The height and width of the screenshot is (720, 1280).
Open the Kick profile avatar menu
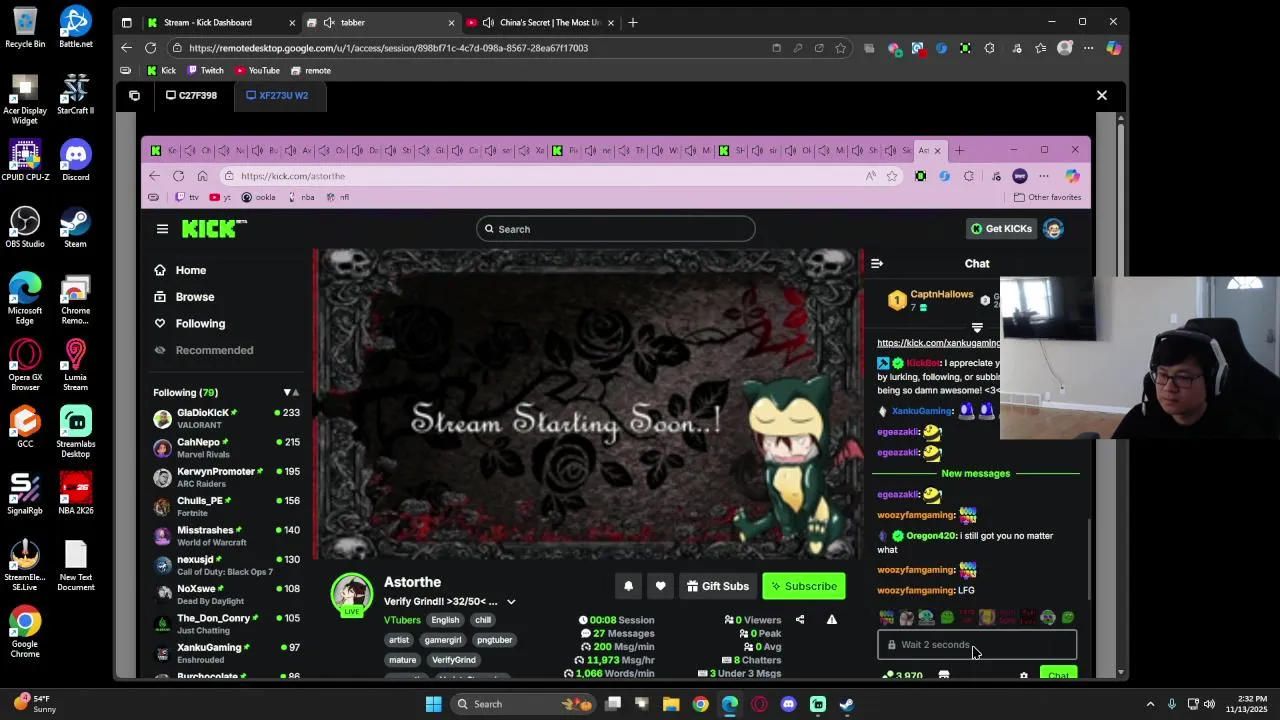(1053, 229)
